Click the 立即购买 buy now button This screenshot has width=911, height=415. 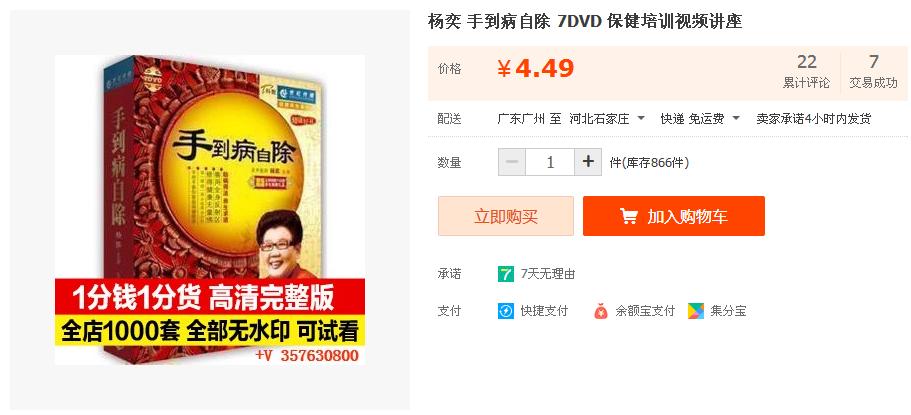pos(505,216)
